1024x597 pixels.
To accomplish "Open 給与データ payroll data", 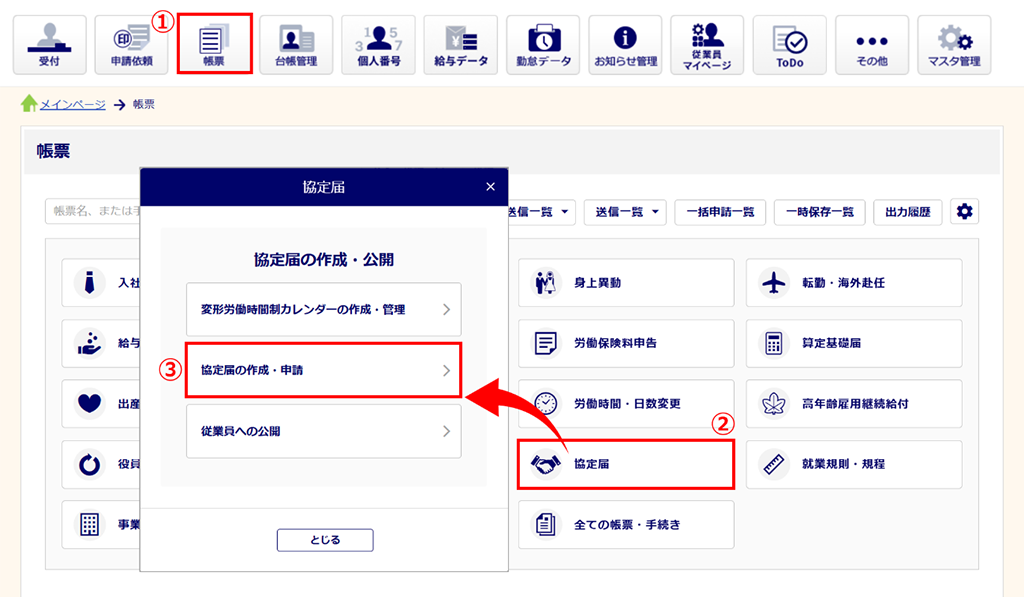I will pos(460,45).
